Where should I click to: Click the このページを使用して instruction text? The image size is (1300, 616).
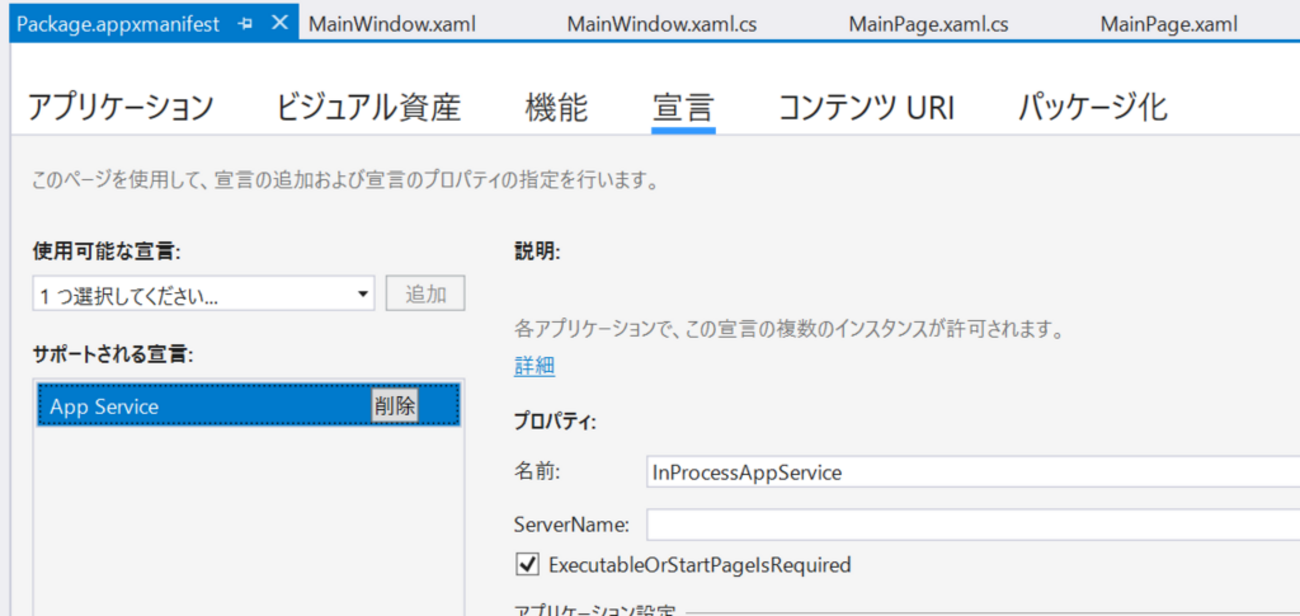tap(346, 181)
